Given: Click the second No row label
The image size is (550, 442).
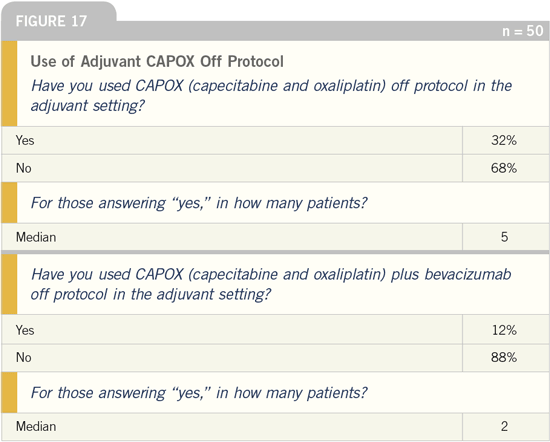Looking at the screenshot, I should point(24,357).
